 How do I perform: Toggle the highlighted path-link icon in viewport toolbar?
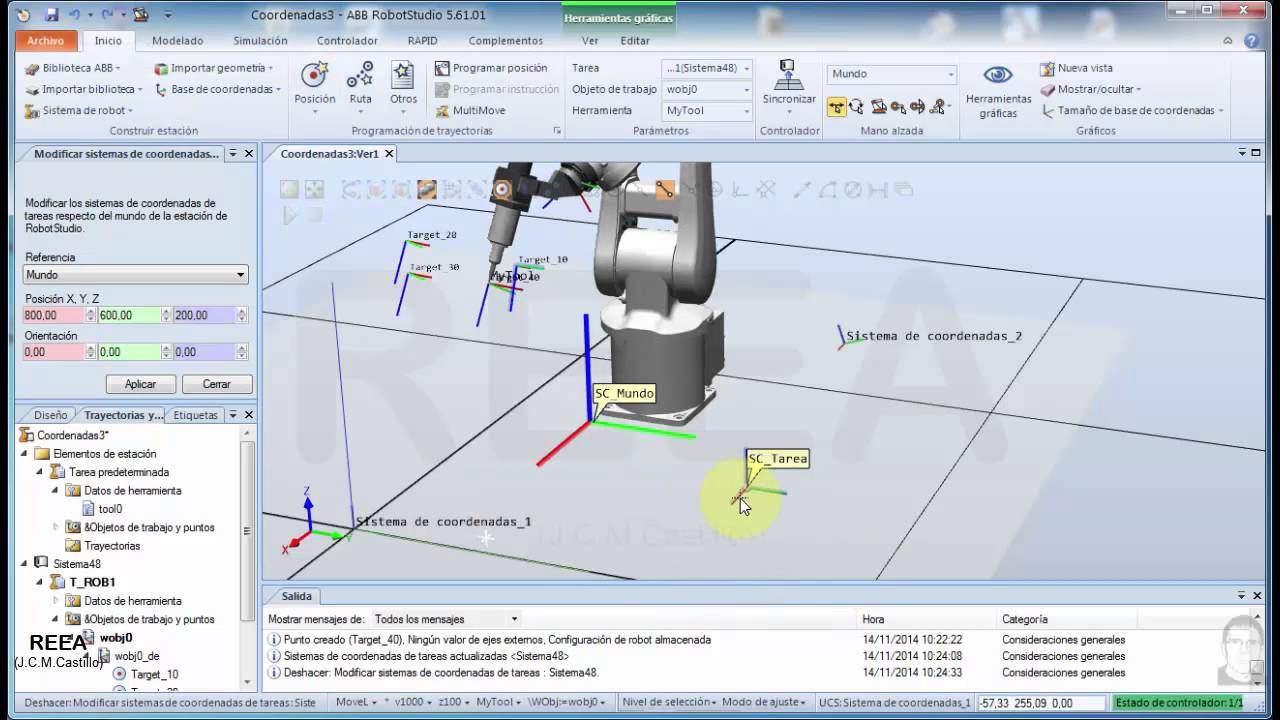coord(664,189)
